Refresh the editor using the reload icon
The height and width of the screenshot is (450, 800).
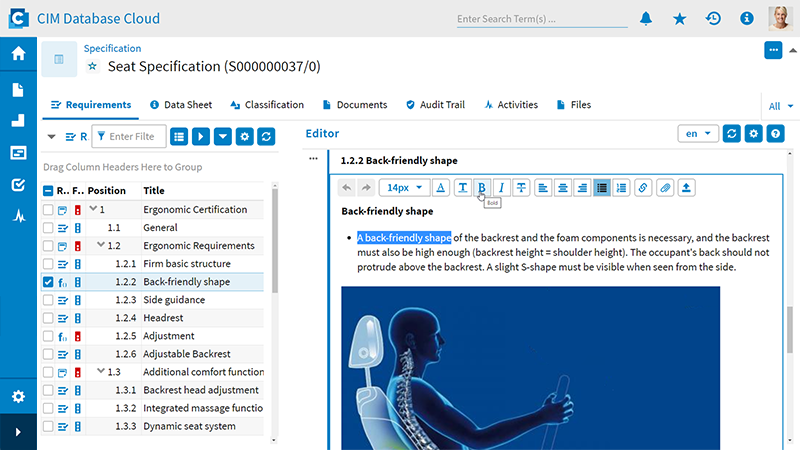[732, 133]
